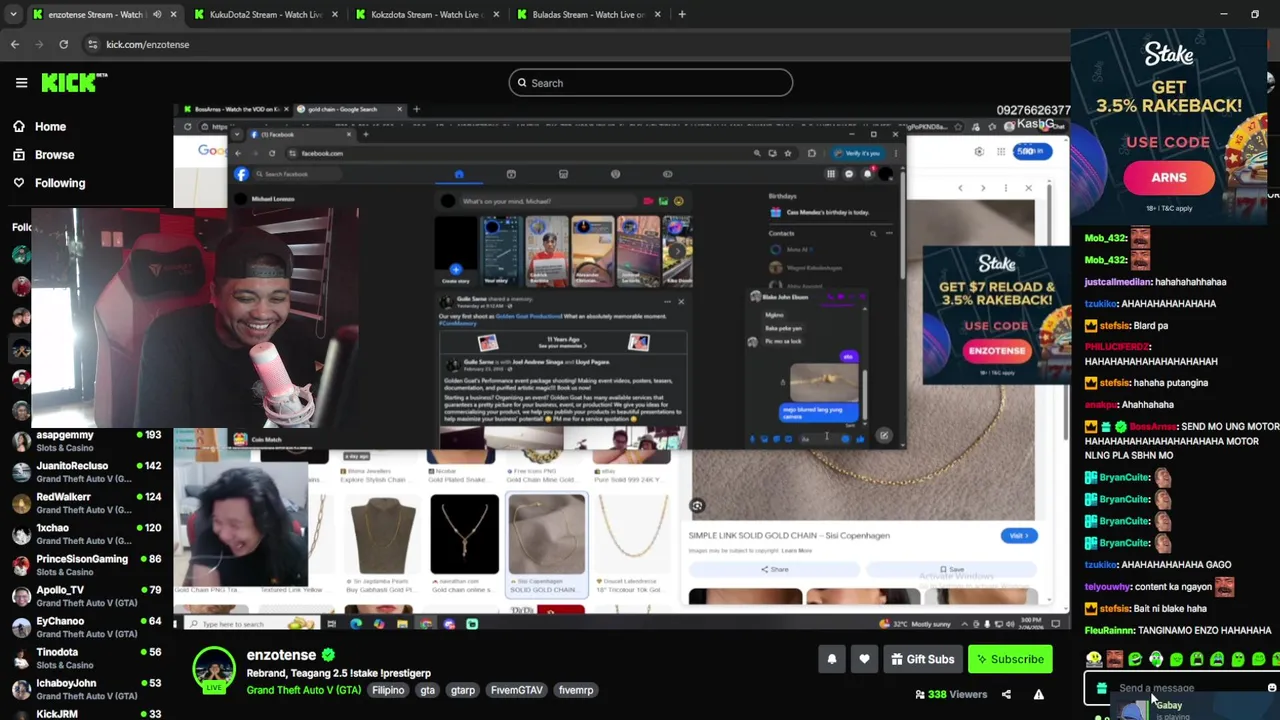
Task: Follow enzotense with the heart button
Action: pyautogui.click(x=864, y=659)
